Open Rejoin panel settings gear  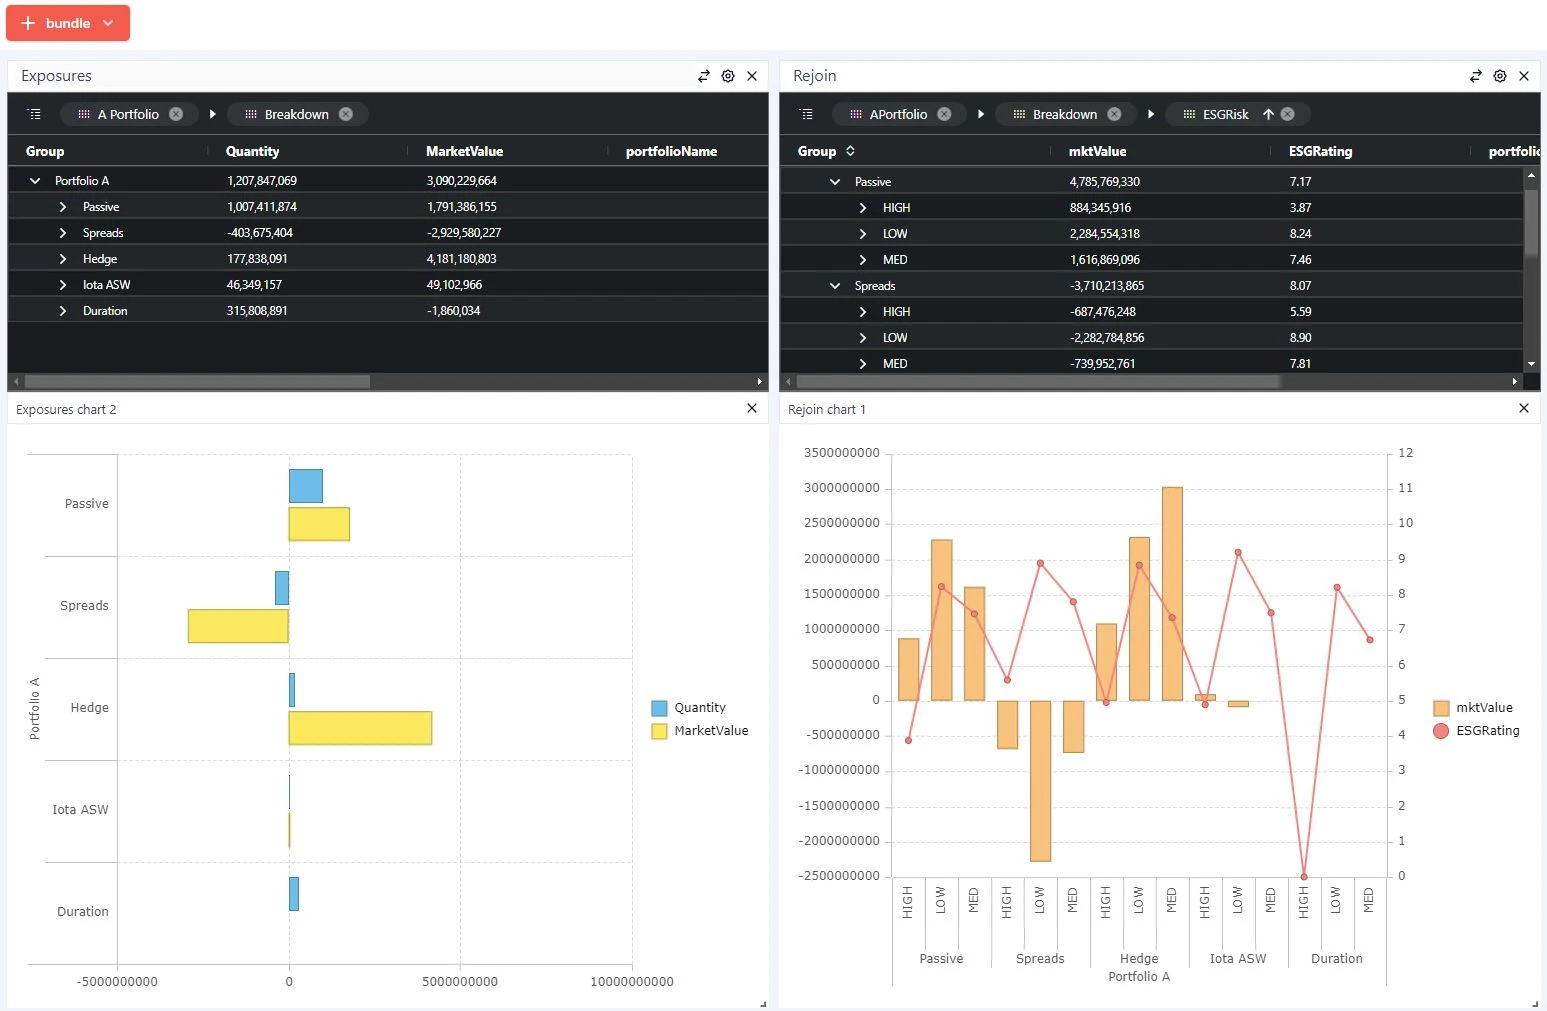[x=1500, y=76]
